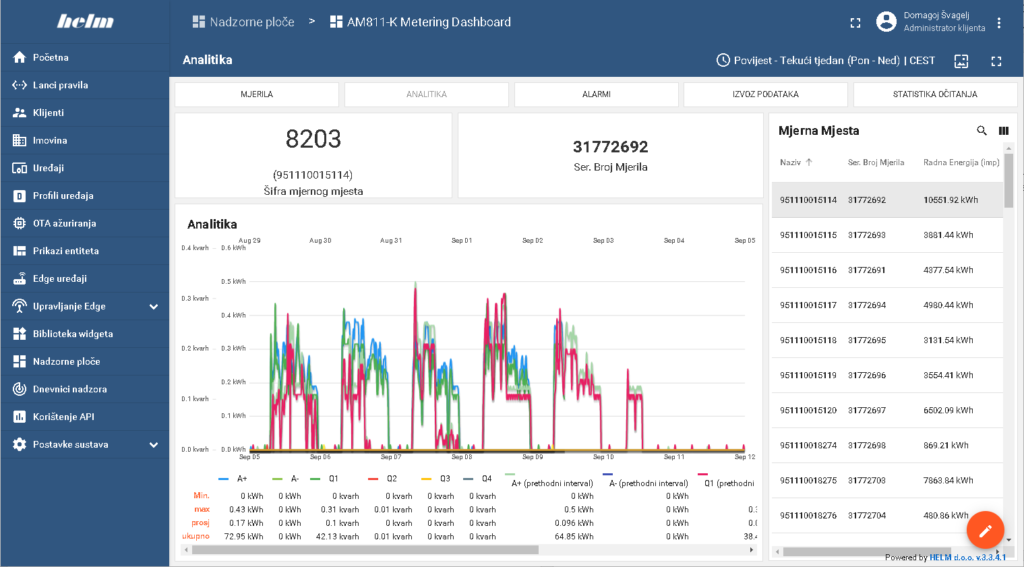Open column settings icon in Mjerna Mjesta

(1004, 130)
